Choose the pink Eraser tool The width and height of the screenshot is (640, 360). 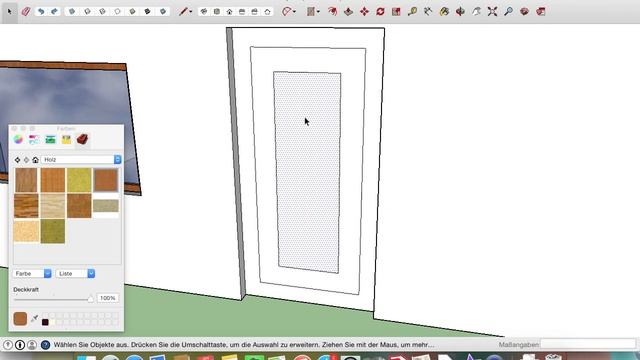[x=26, y=11]
